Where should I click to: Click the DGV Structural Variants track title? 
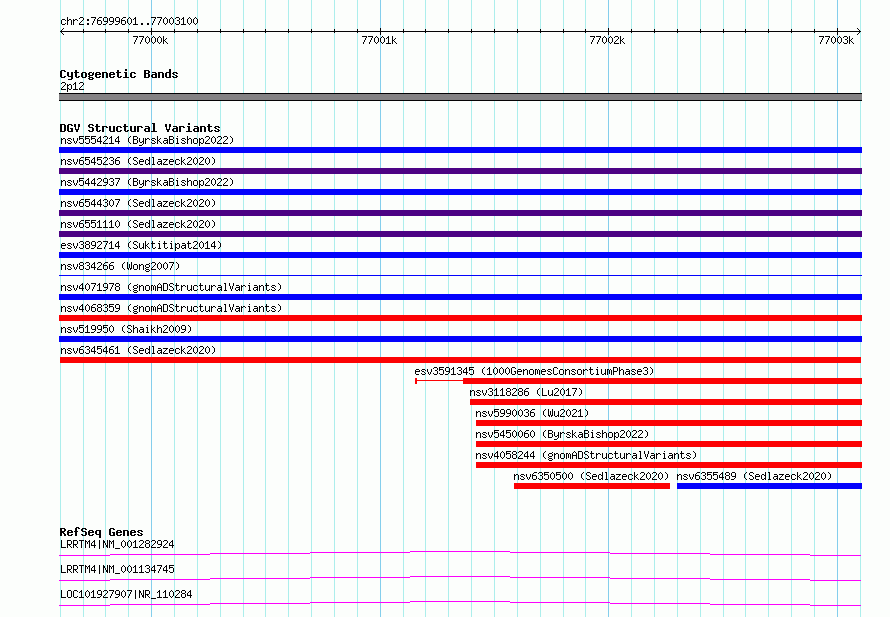[140, 128]
